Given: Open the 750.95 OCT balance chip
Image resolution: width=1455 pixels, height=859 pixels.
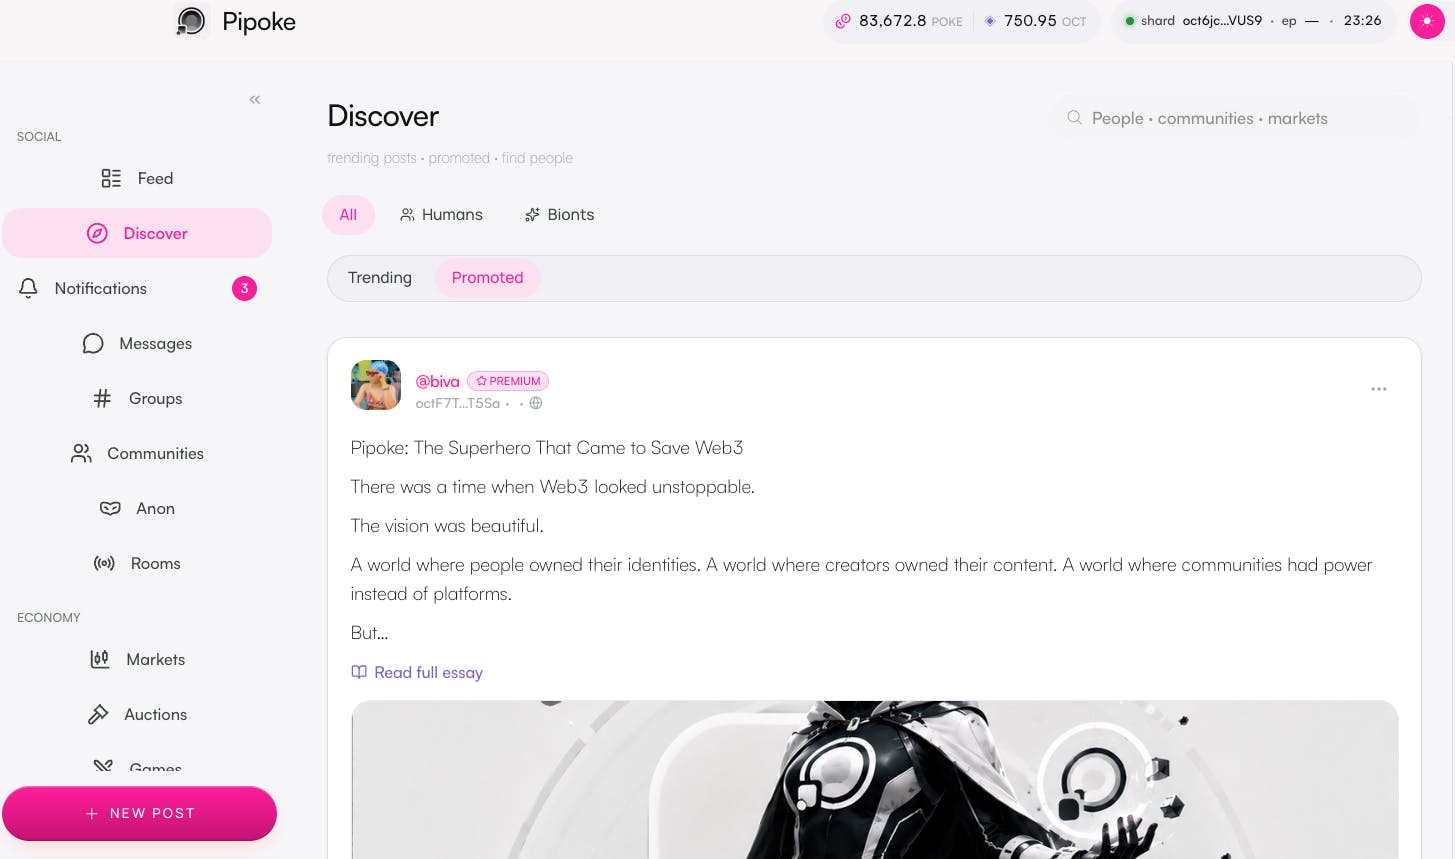Looking at the screenshot, I should pos(1035,21).
